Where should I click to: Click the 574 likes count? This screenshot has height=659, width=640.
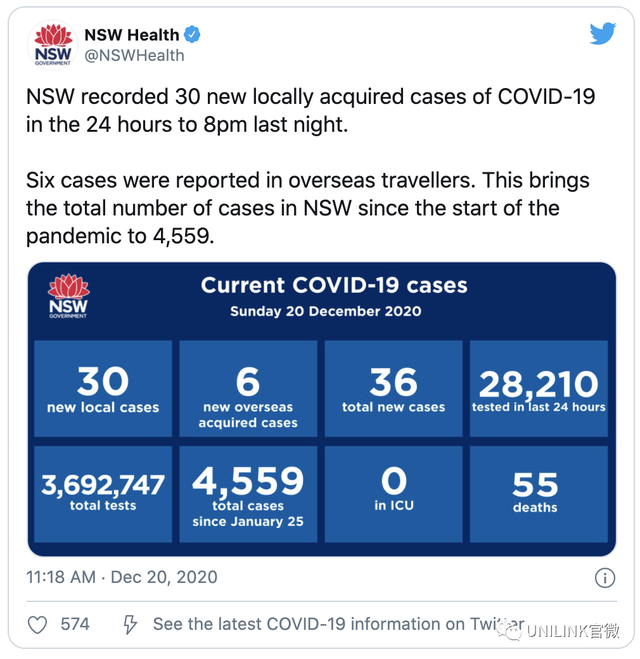pyautogui.click(x=75, y=624)
